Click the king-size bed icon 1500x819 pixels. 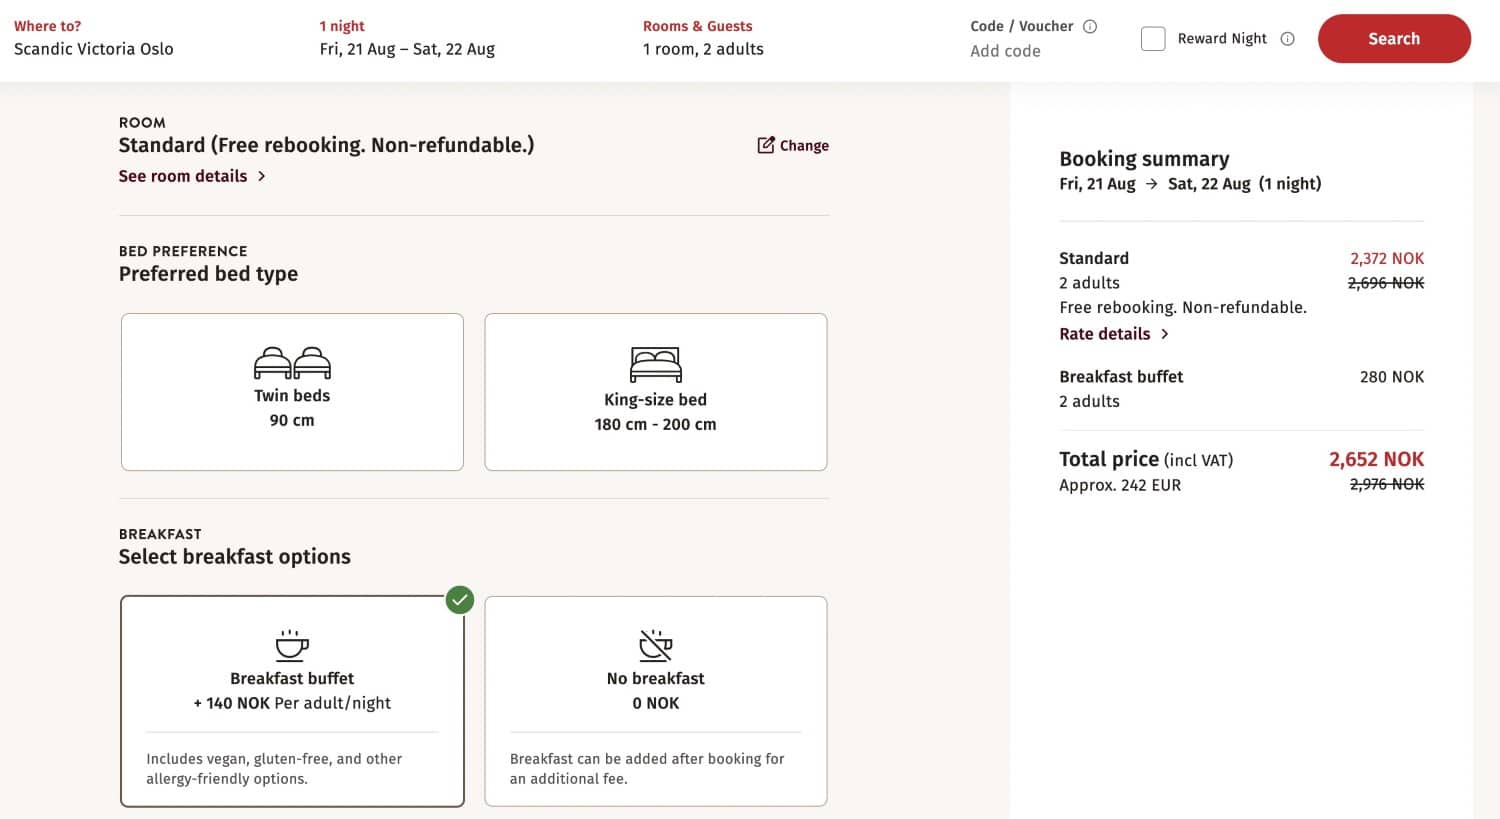pos(656,365)
